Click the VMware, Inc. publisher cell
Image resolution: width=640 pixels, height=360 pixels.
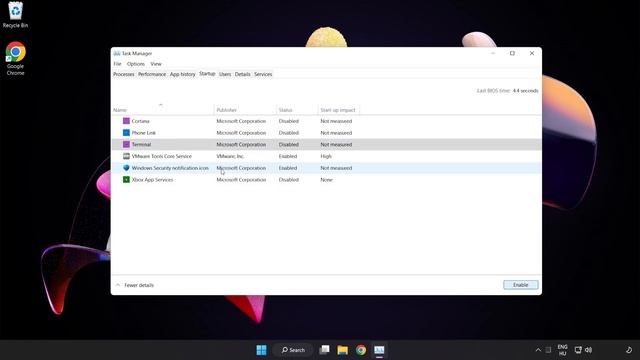[x=230, y=156]
